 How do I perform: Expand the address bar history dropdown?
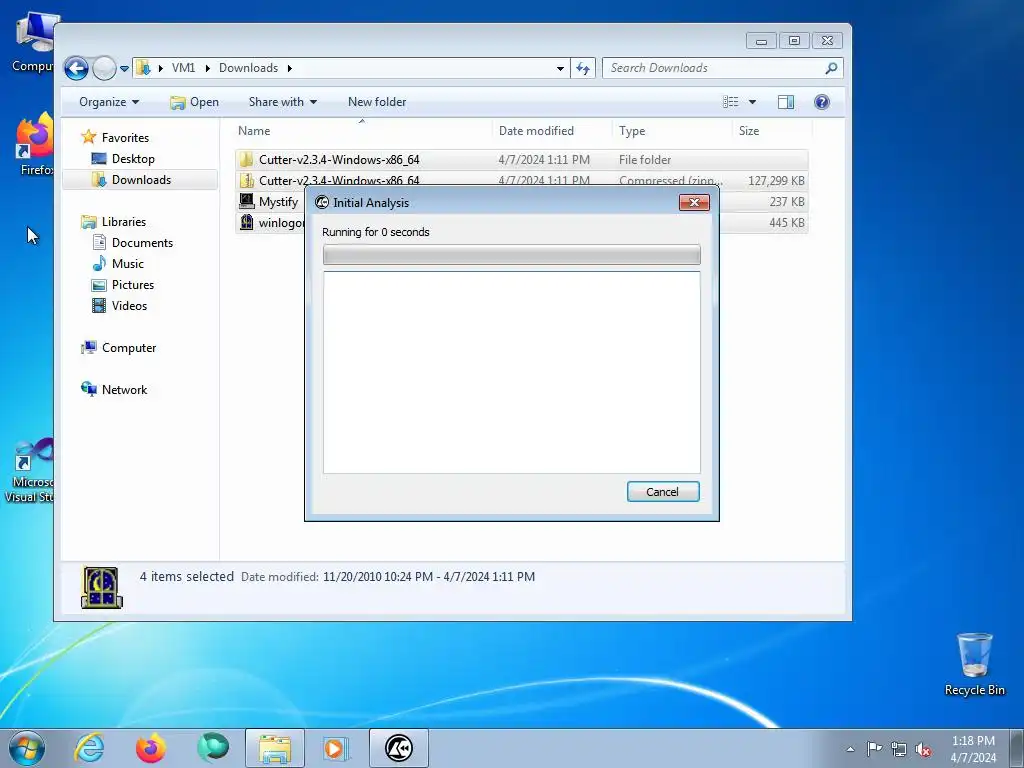560,68
